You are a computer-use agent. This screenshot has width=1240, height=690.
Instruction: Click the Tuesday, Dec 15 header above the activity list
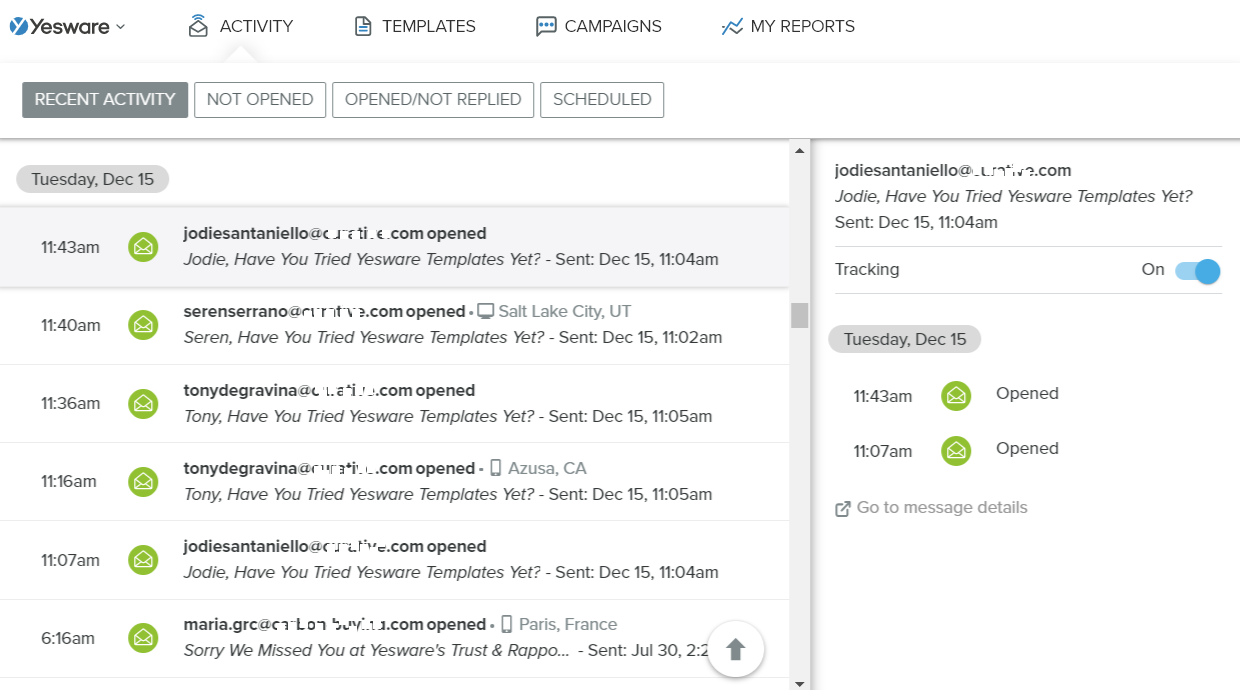tap(92, 178)
